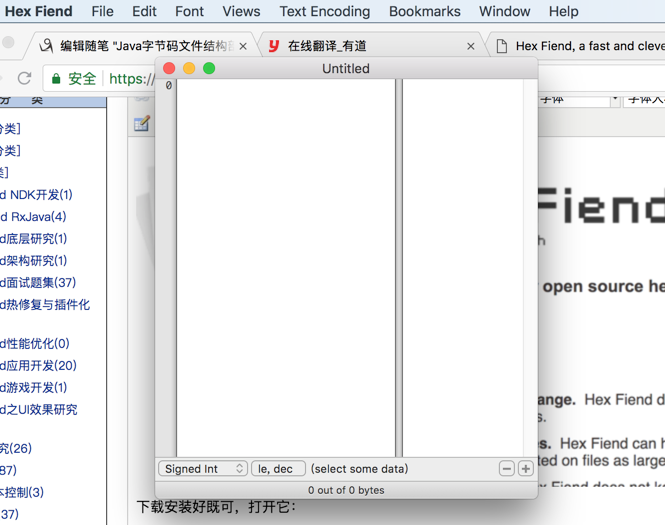The width and height of the screenshot is (665, 525).
Task: Click the 下载安装好既可，打开它 text line
Action: pyautogui.click(x=216, y=507)
